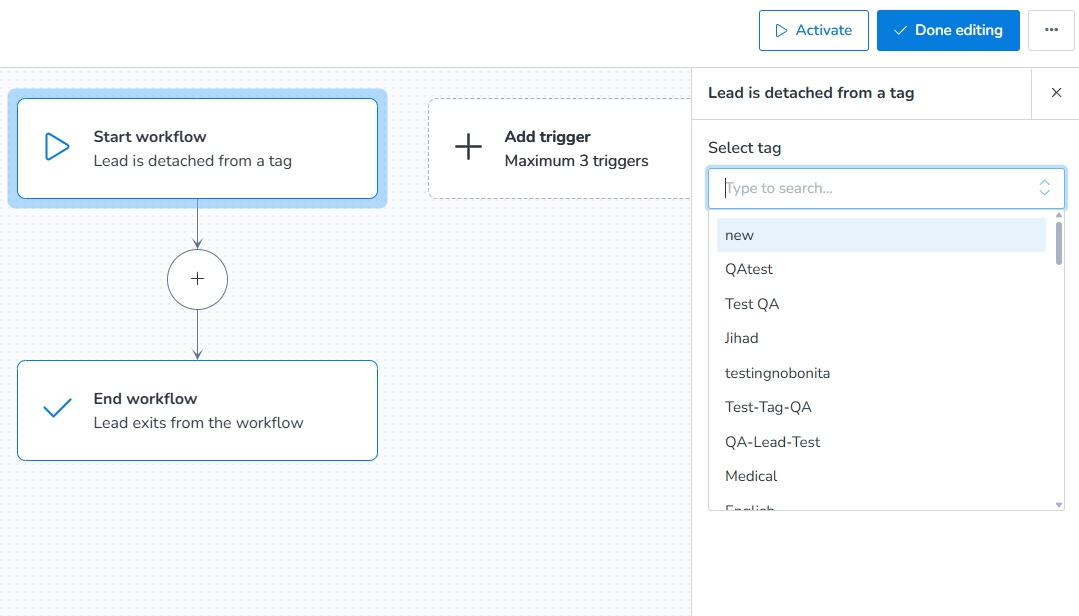Close the Lead is detached panel
The image size is (1079, 616).
pos(1056,93)
